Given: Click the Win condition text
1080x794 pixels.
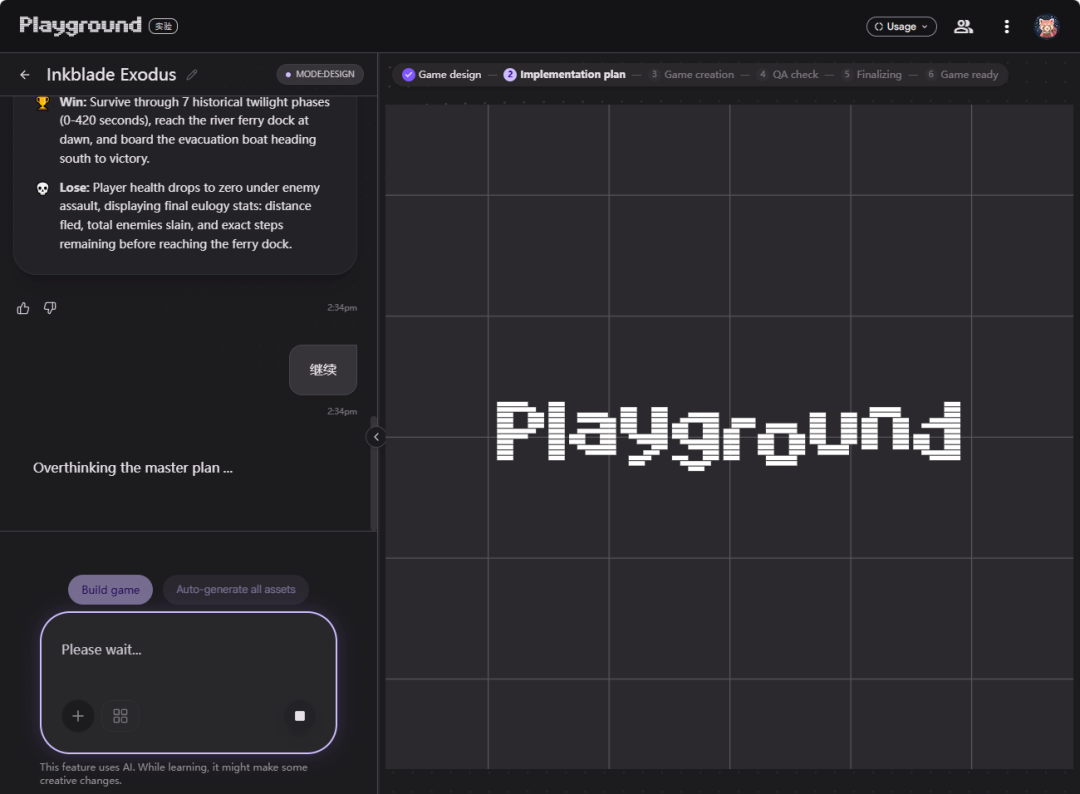Looking at the screenshot, I should pyautogui.click(x=194, y=130).
